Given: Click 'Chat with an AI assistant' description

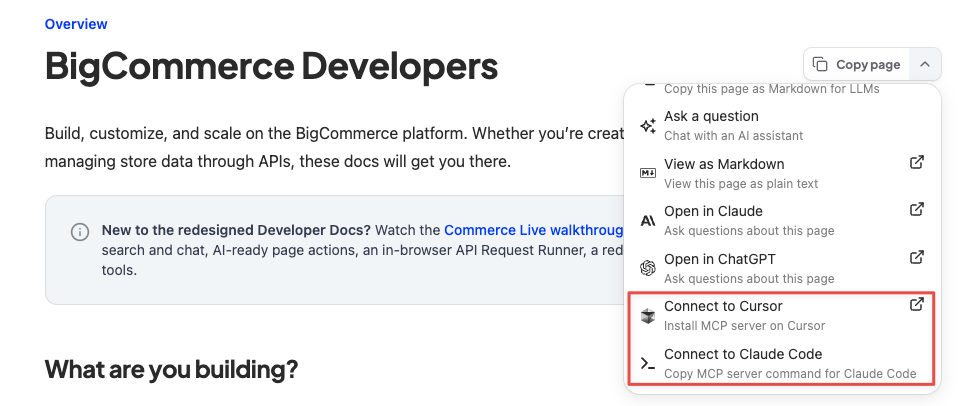Looking at the screenshot, I should click(x=734, y=136).
